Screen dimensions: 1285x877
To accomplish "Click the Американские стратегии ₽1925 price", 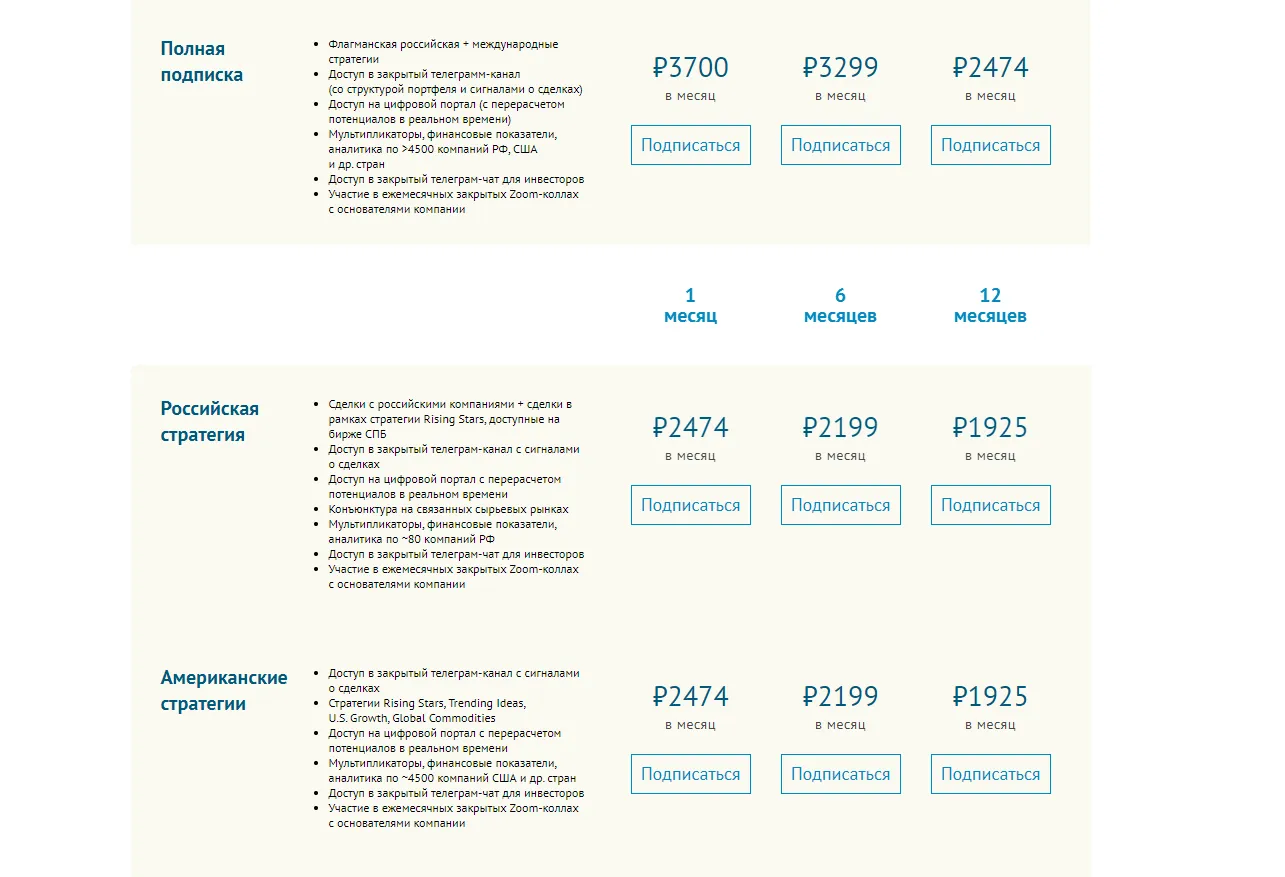I will tap(990, 697).
